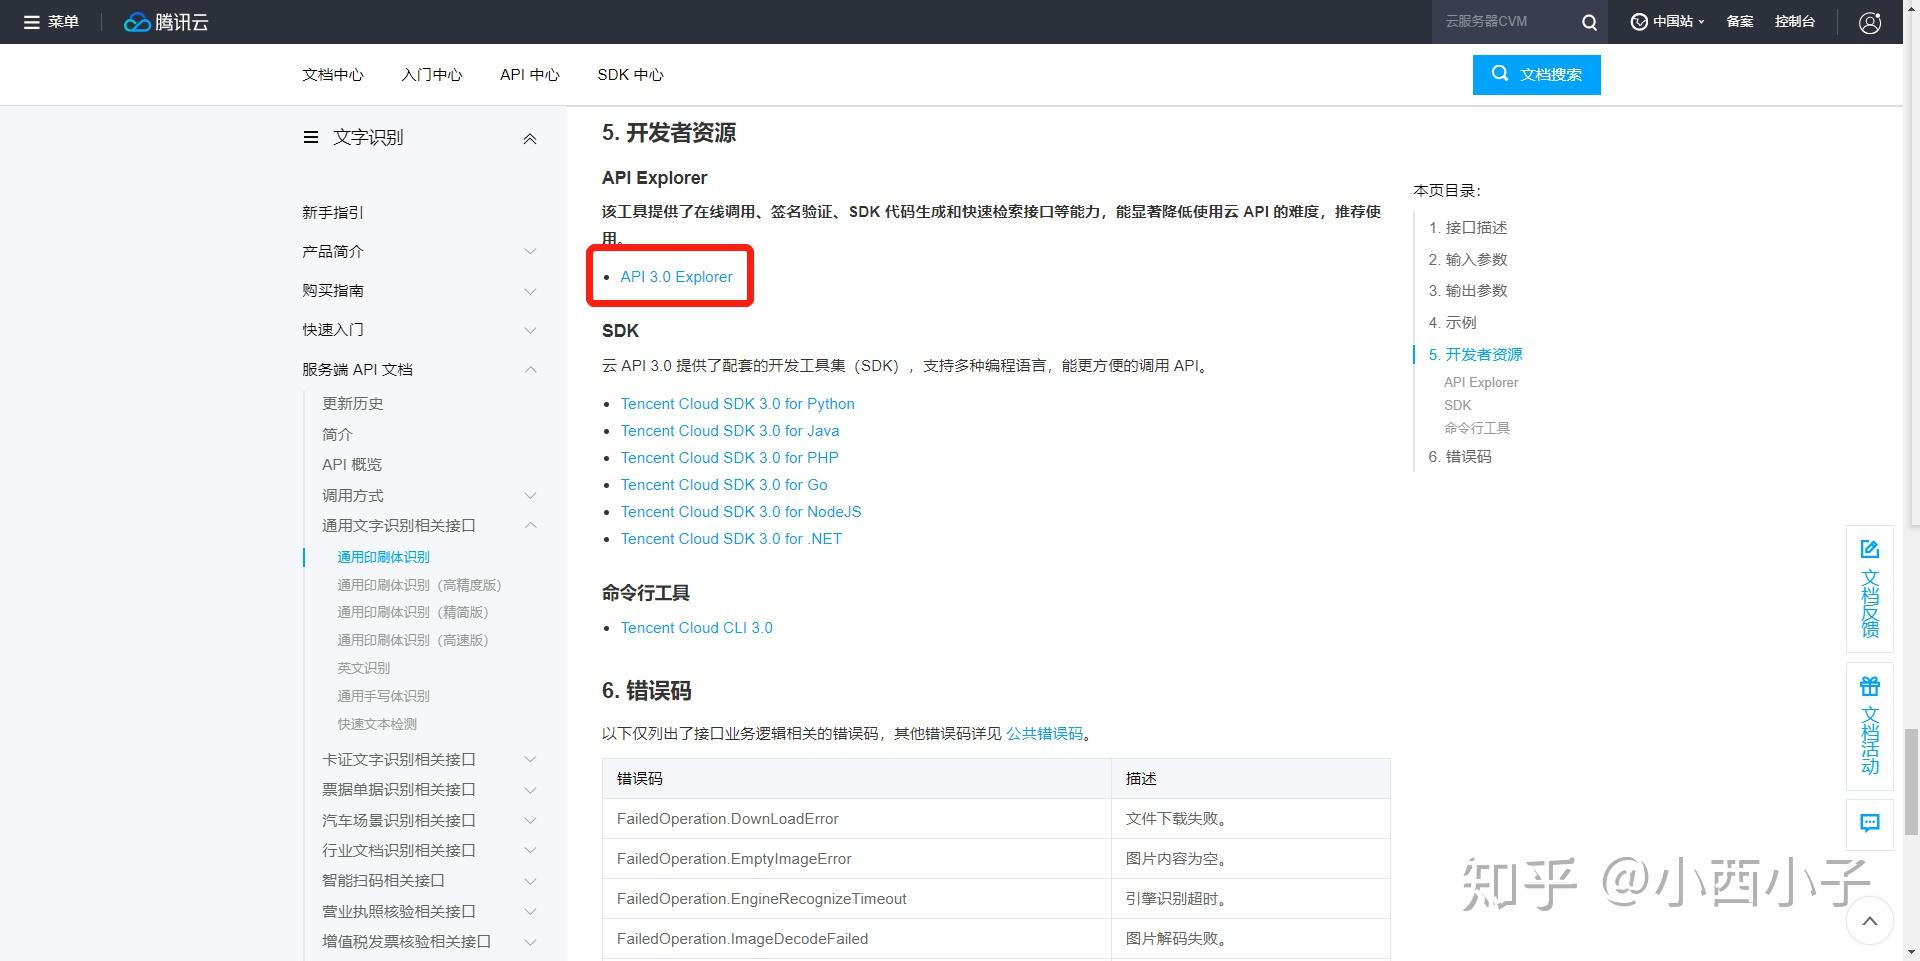Viewport: 1920px width, 961px height.
Task: Expand 卡证文字识别相关接口 group
Action: 530,760
